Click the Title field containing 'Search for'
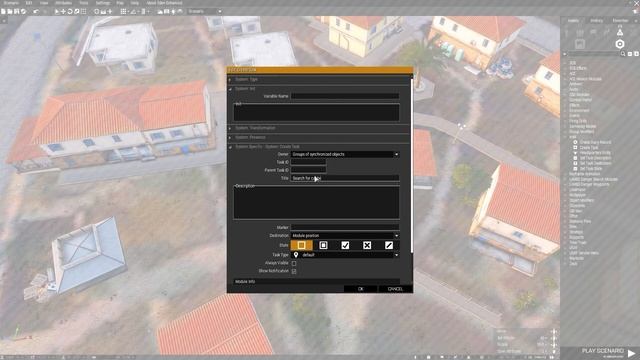This screenshot has width=640, height=360. [x=345, y=178]
